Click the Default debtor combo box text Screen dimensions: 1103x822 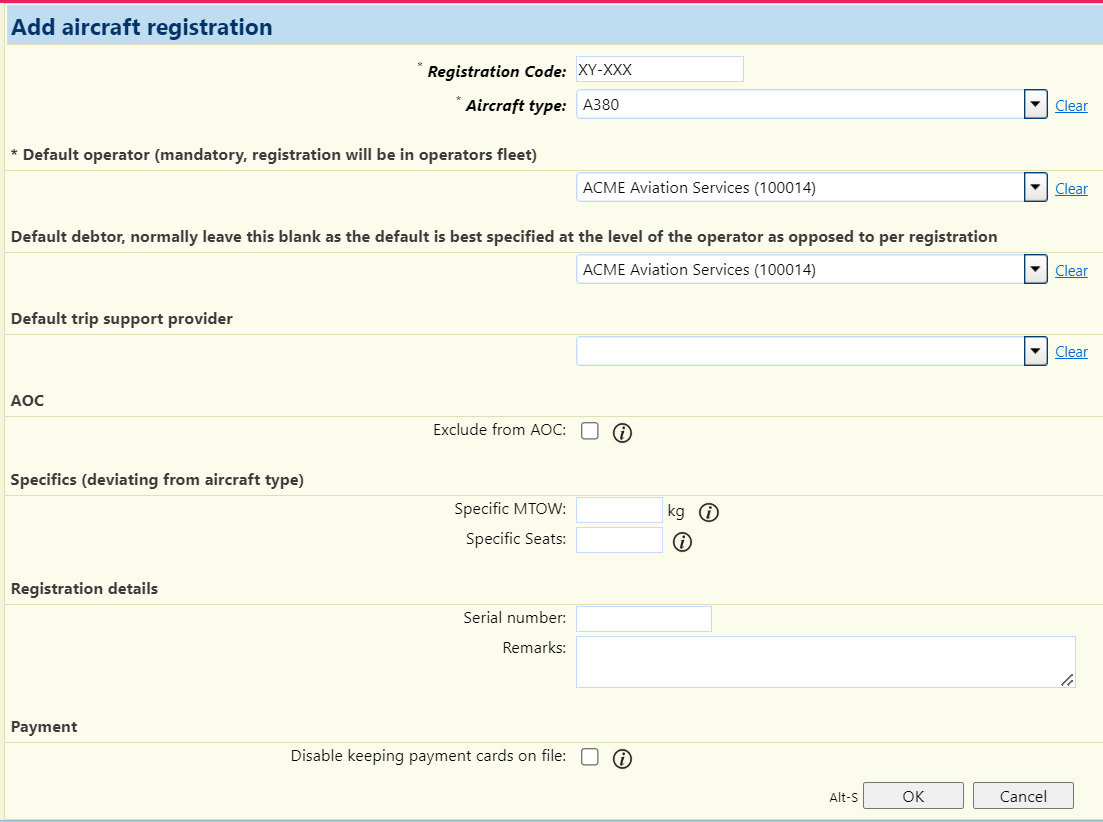[800, 269]
